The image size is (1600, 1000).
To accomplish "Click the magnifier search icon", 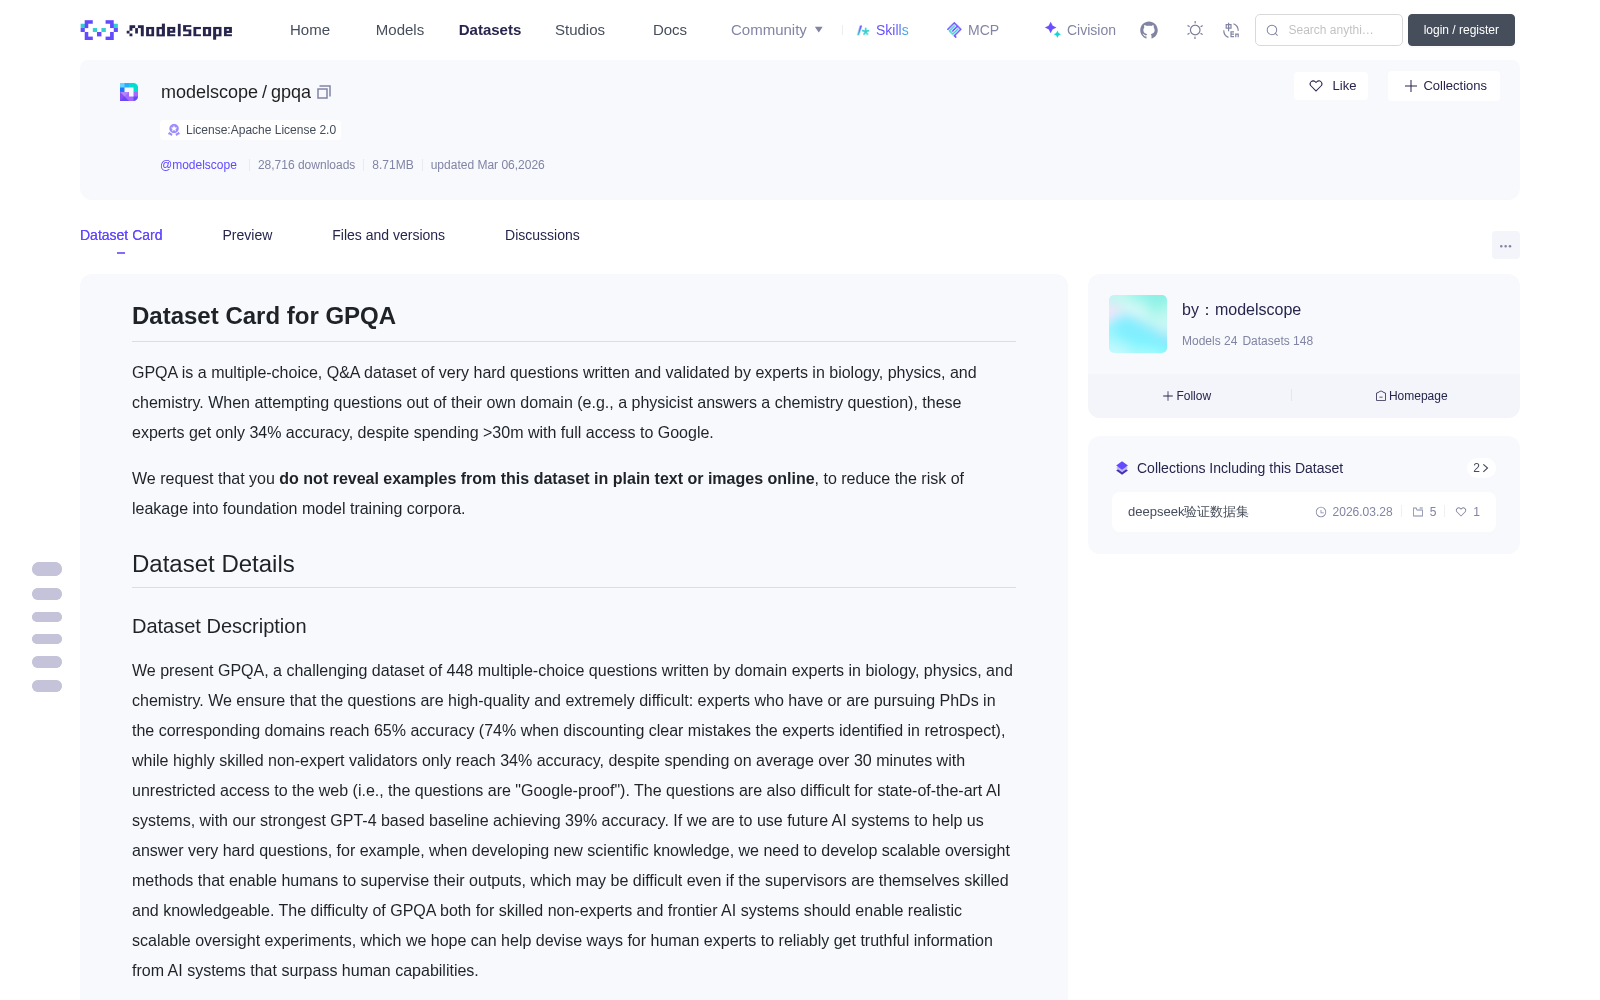I will pos(1272,30).
